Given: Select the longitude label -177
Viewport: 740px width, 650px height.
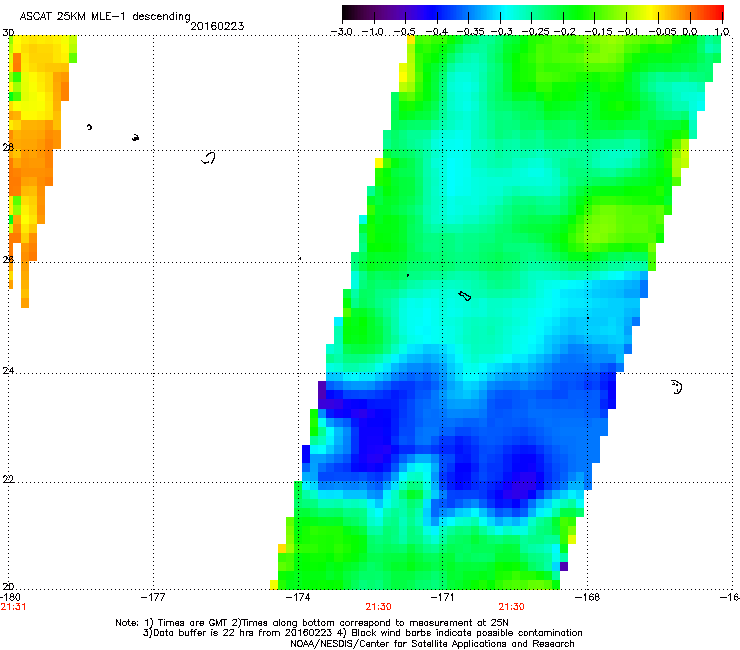Looking at the screenshot, I should click(x=153, y=597).
